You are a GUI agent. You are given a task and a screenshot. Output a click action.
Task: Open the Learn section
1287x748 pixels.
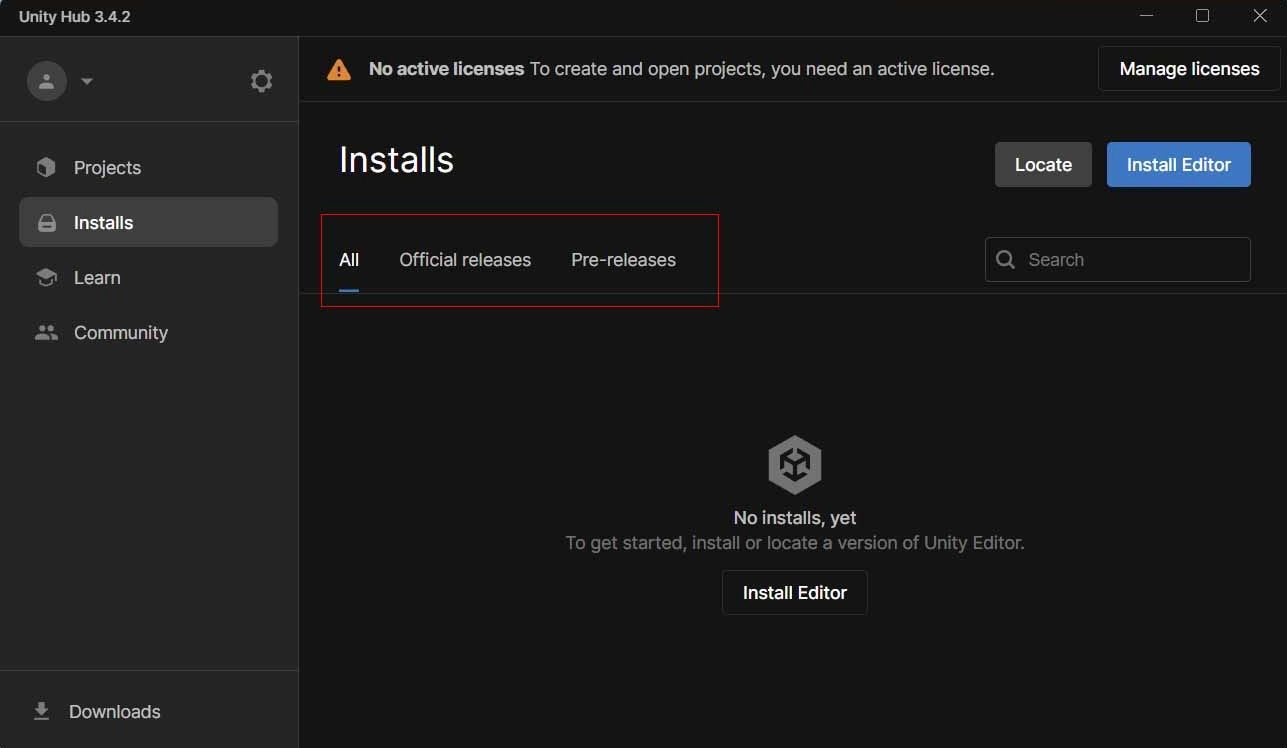pyautogui.click(x=148, y=278)
